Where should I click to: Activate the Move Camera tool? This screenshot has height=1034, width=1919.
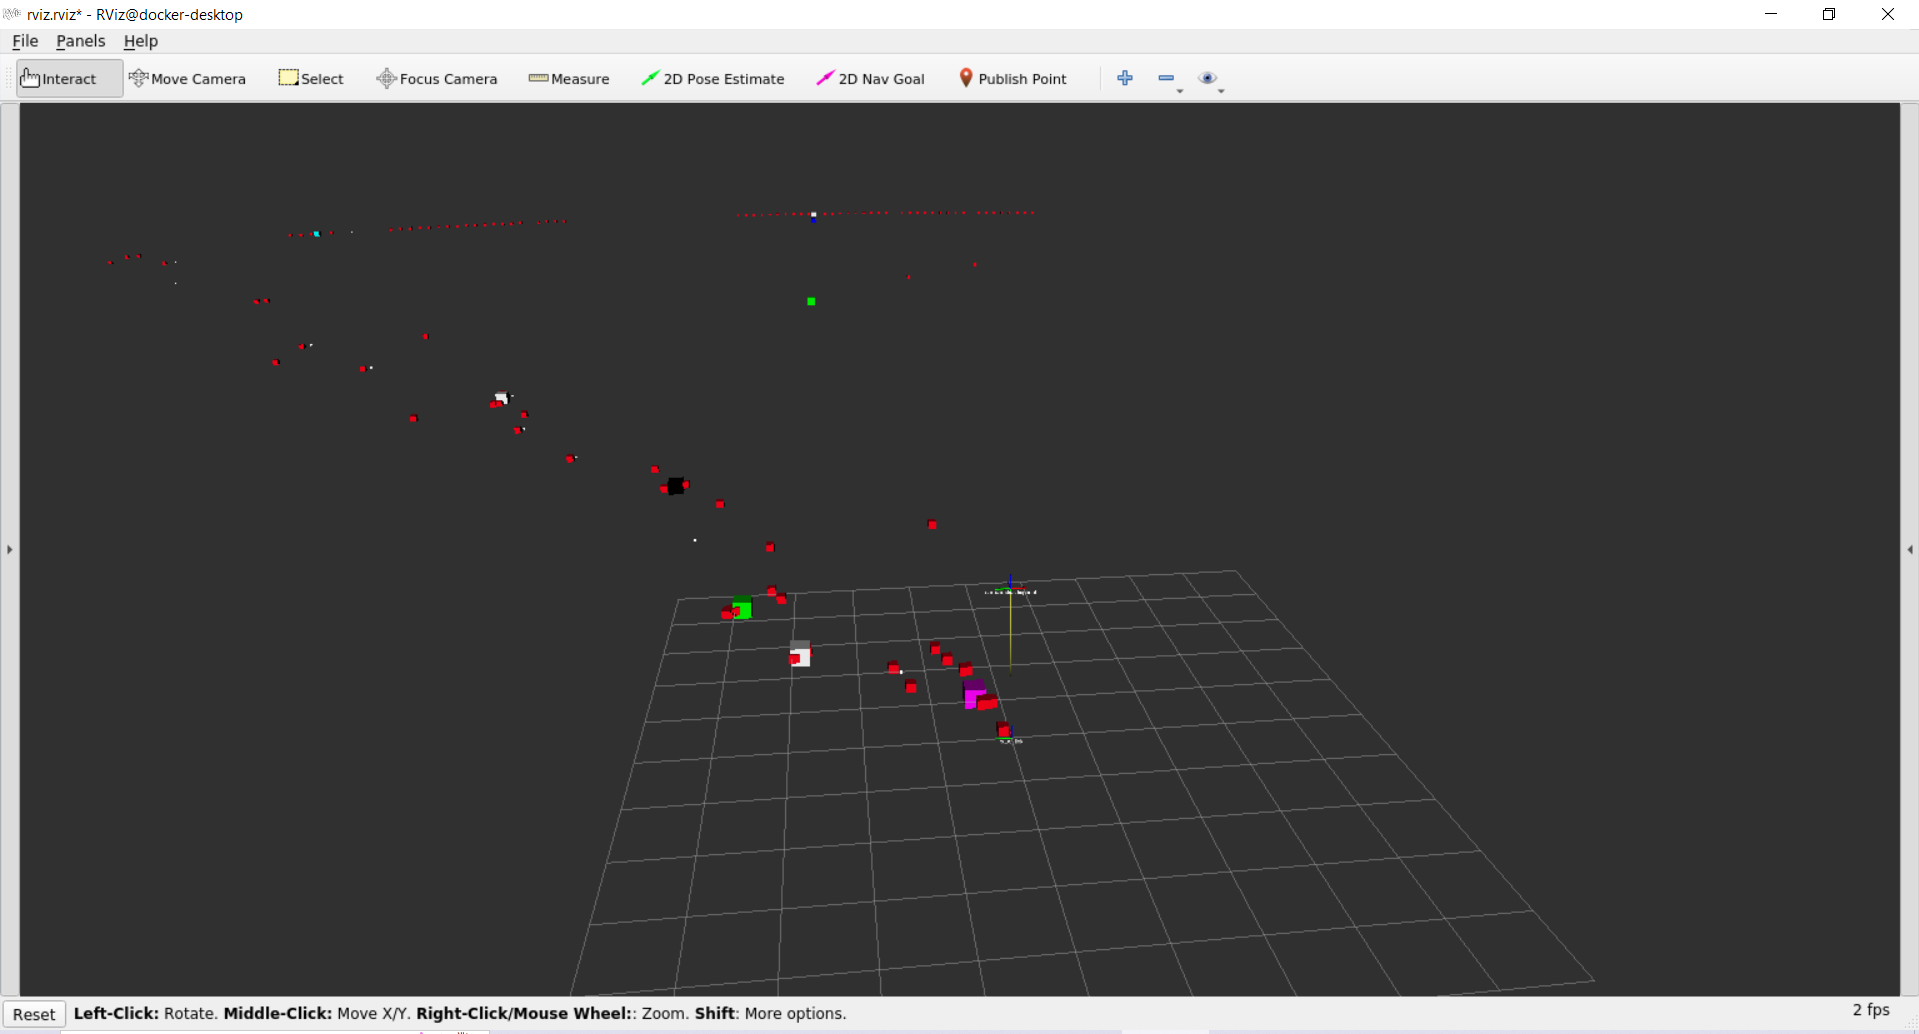point(188,78)
